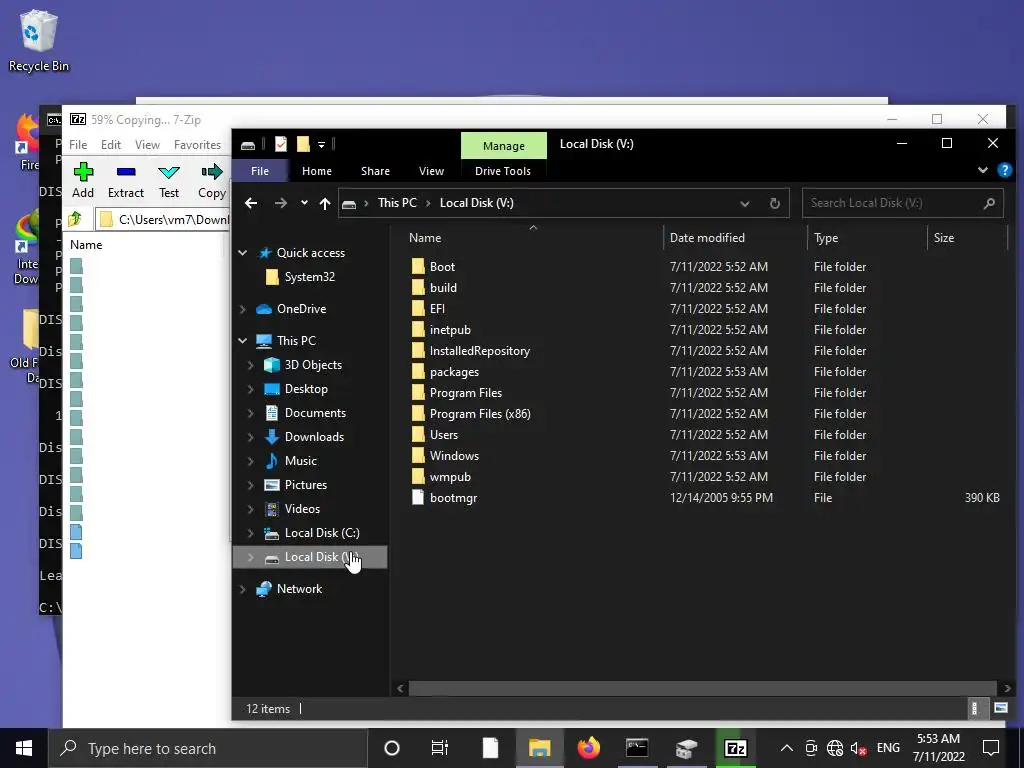Screen dimensions: 1024x768
Task: Click the network globe tray icon
Action: [x=835, y=748]
